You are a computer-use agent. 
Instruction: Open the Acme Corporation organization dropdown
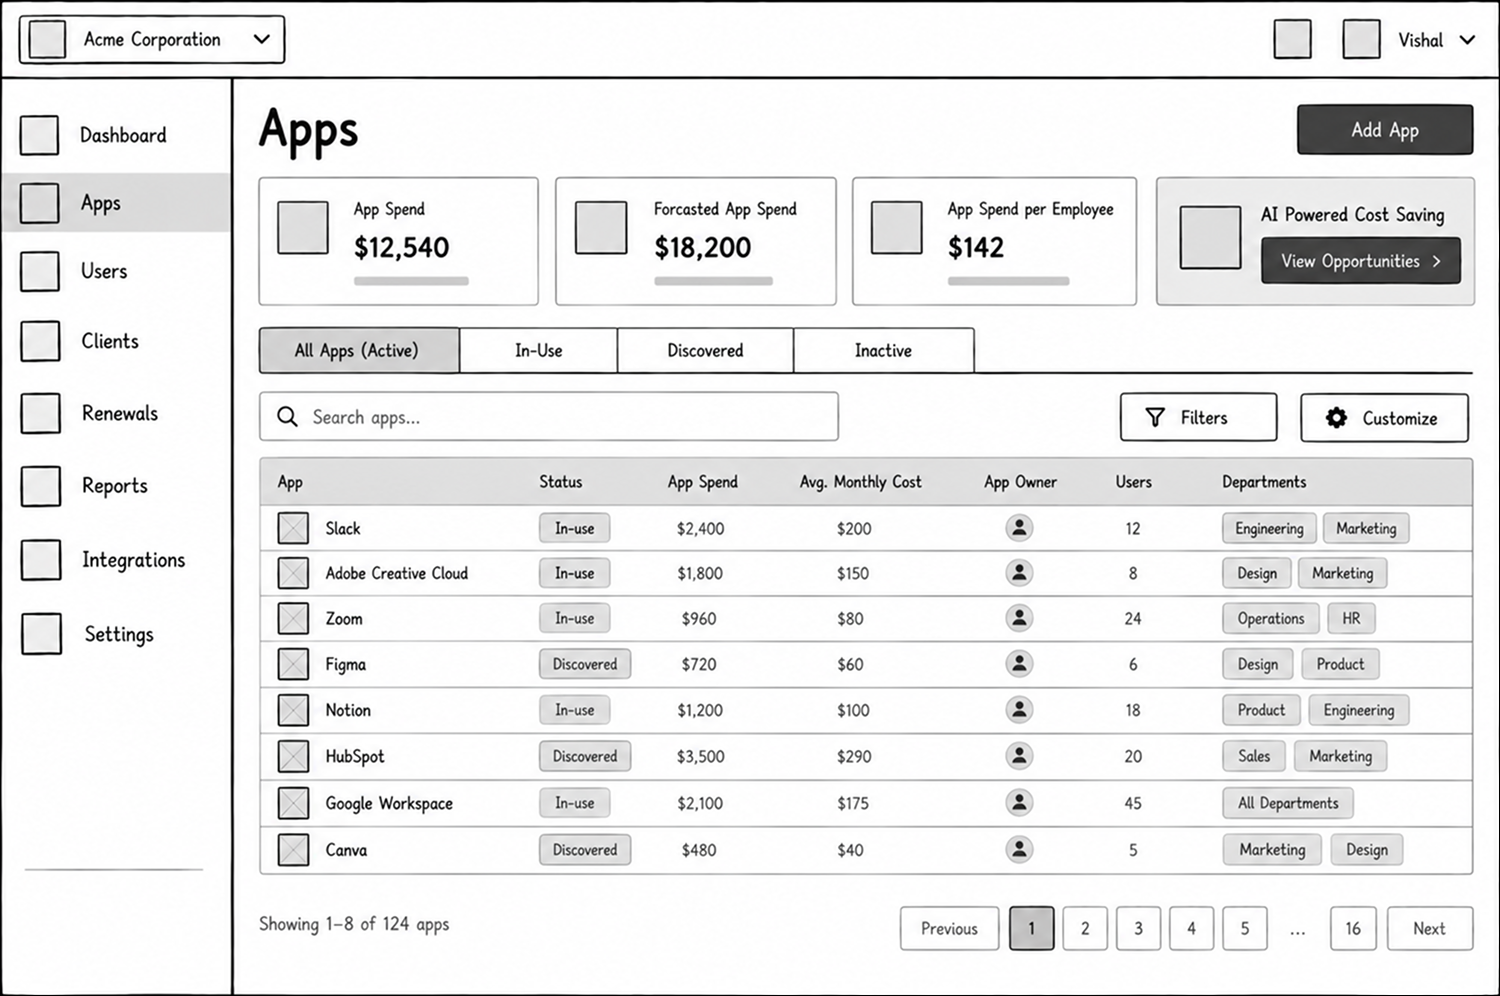(x=152, y=40)
